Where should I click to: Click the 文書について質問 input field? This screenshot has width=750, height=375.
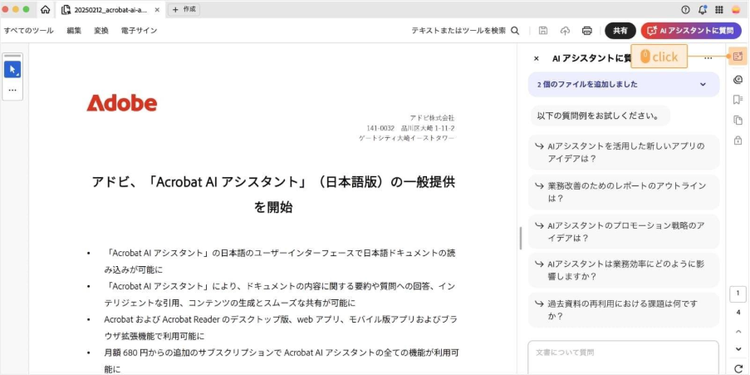[623, 357]
